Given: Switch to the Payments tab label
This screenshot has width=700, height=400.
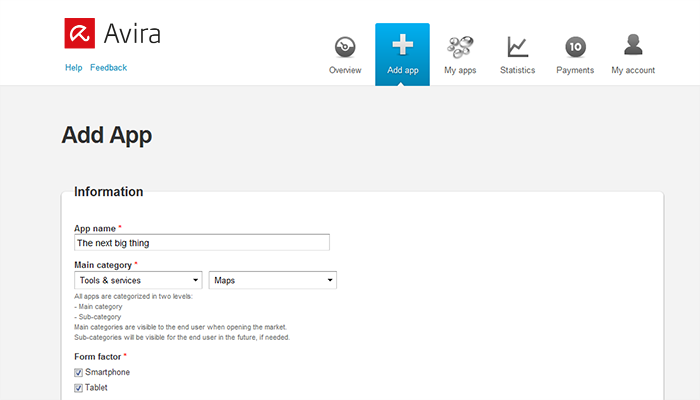Looking at the screenshot, I should tap(575, 70).
